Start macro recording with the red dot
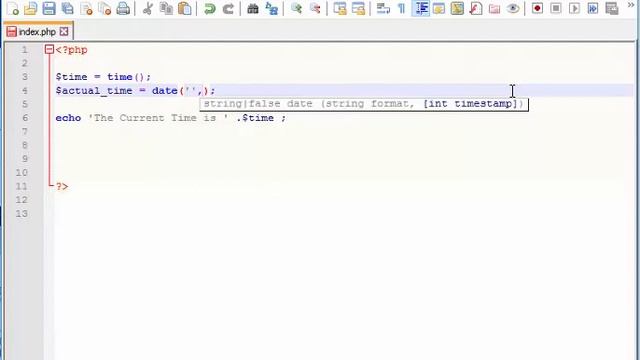Viewport: 640px width, 360px height. (x=537, y=9)
